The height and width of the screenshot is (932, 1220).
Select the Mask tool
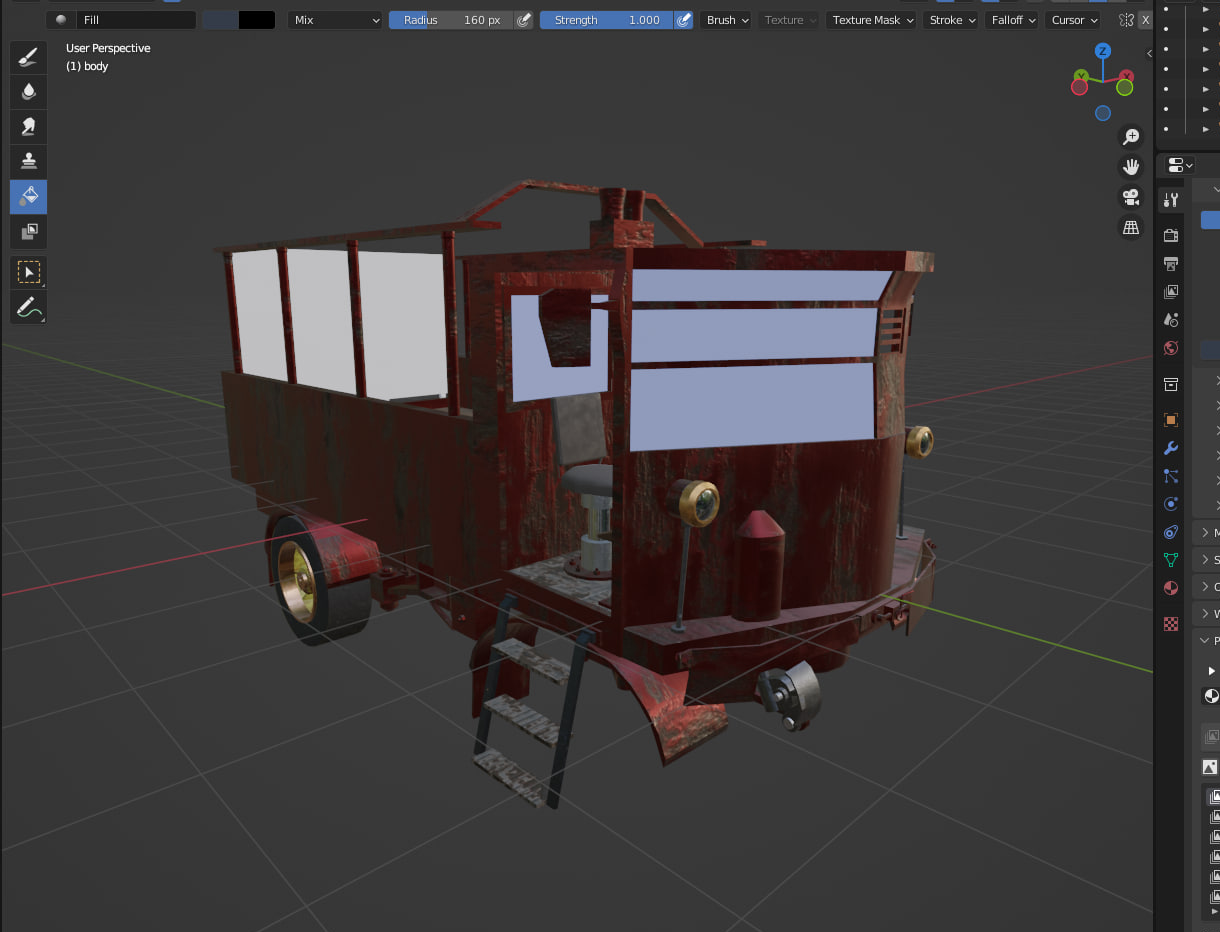(x=29, y=231)
